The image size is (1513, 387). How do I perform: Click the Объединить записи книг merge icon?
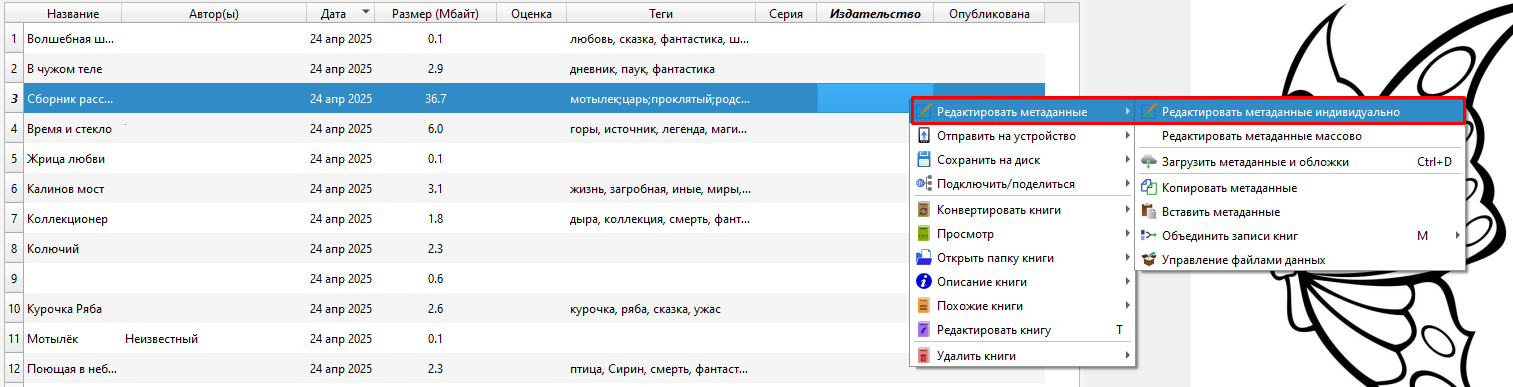pos(1149,235)
